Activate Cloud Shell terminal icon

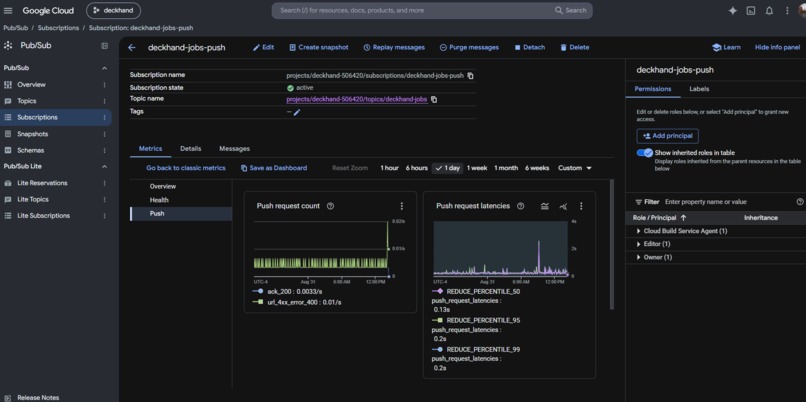coord(751,10)
